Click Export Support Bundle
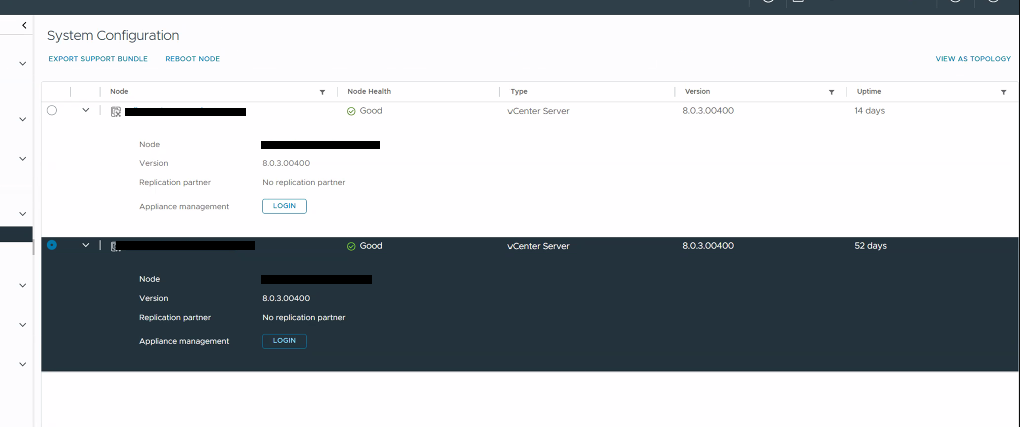Screen dimensions: 1020x427 tap(98, 59)
